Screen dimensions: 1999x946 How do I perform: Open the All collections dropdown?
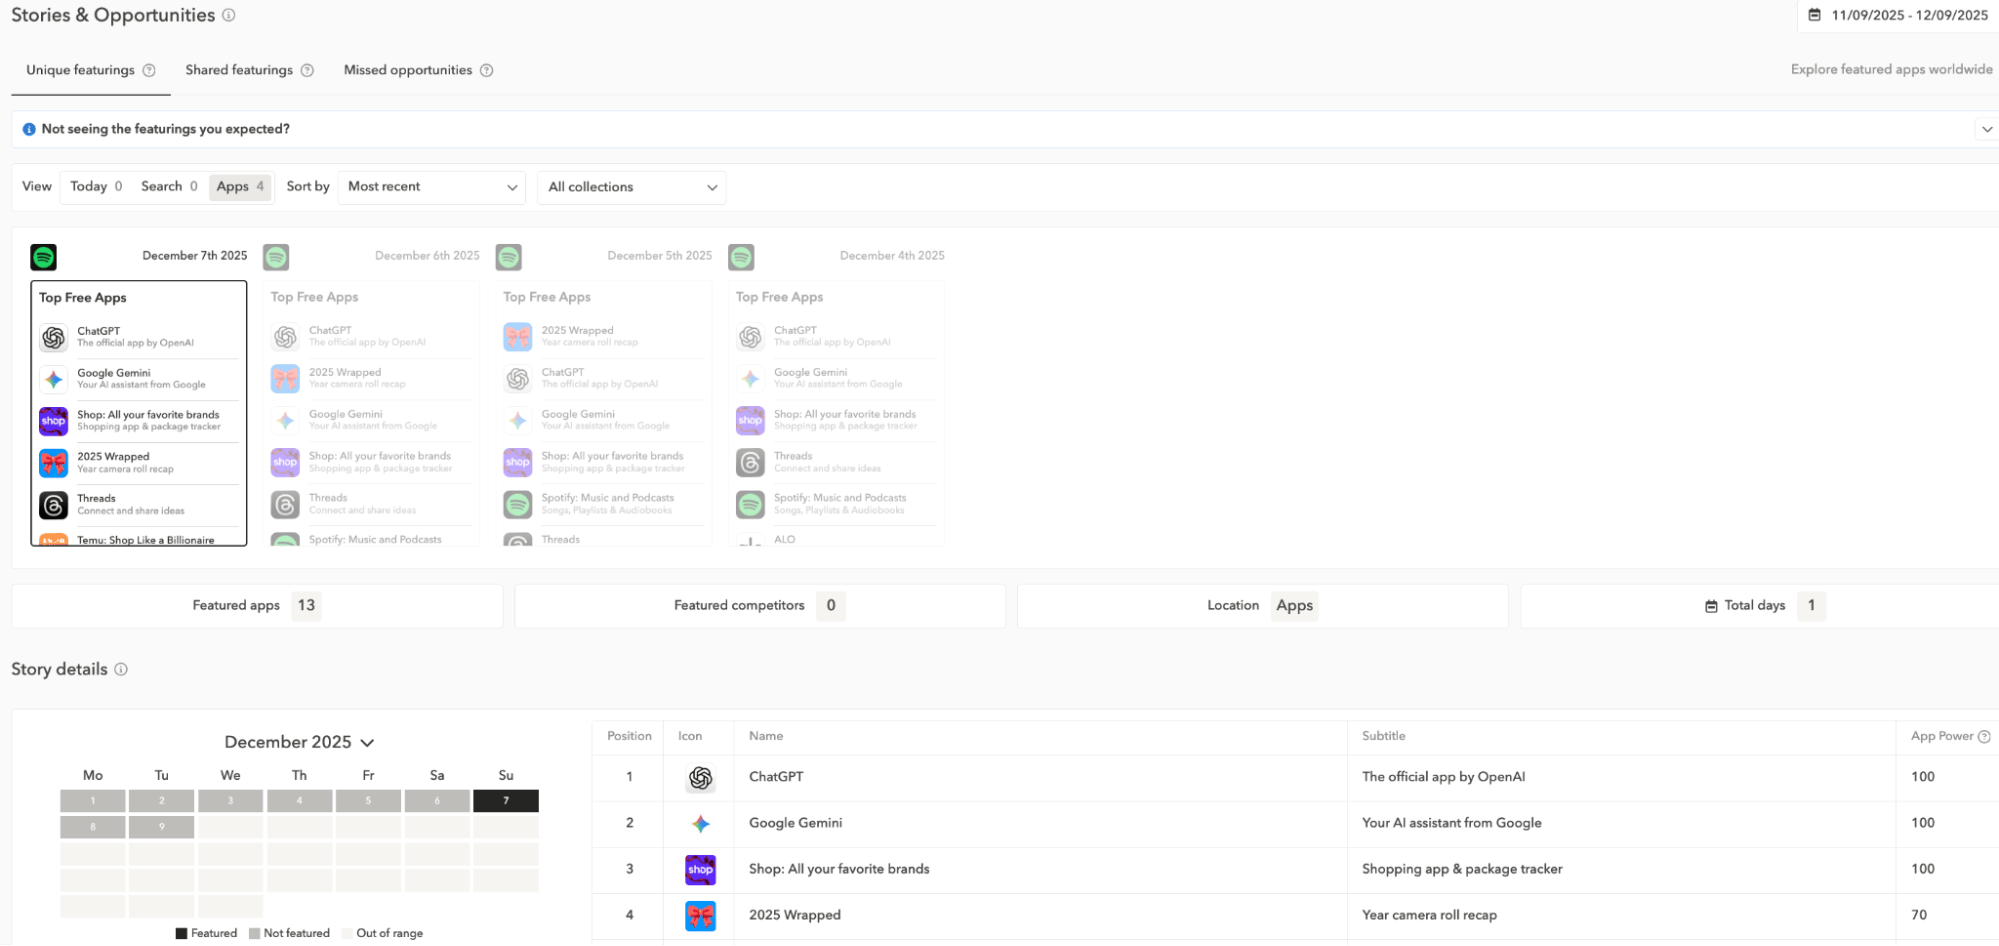(x=630, y=187)
